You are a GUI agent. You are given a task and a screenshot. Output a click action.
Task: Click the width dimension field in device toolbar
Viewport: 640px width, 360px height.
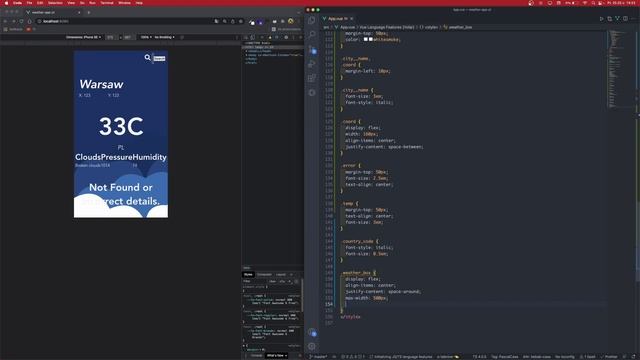tap(111, 37)
